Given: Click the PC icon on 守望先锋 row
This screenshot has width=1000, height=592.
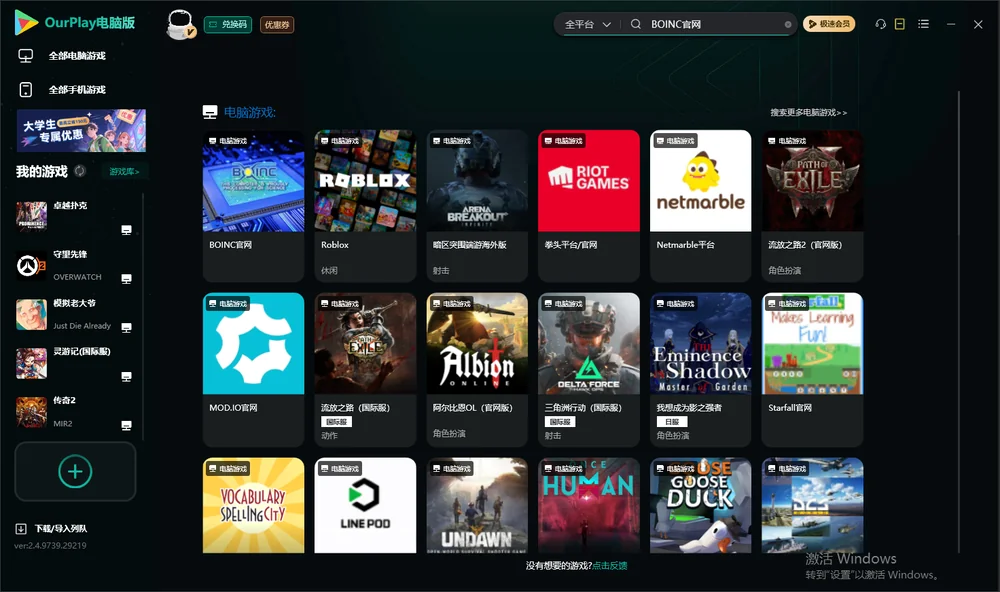Looking at the screenshot, I should (x=126, y=279).
